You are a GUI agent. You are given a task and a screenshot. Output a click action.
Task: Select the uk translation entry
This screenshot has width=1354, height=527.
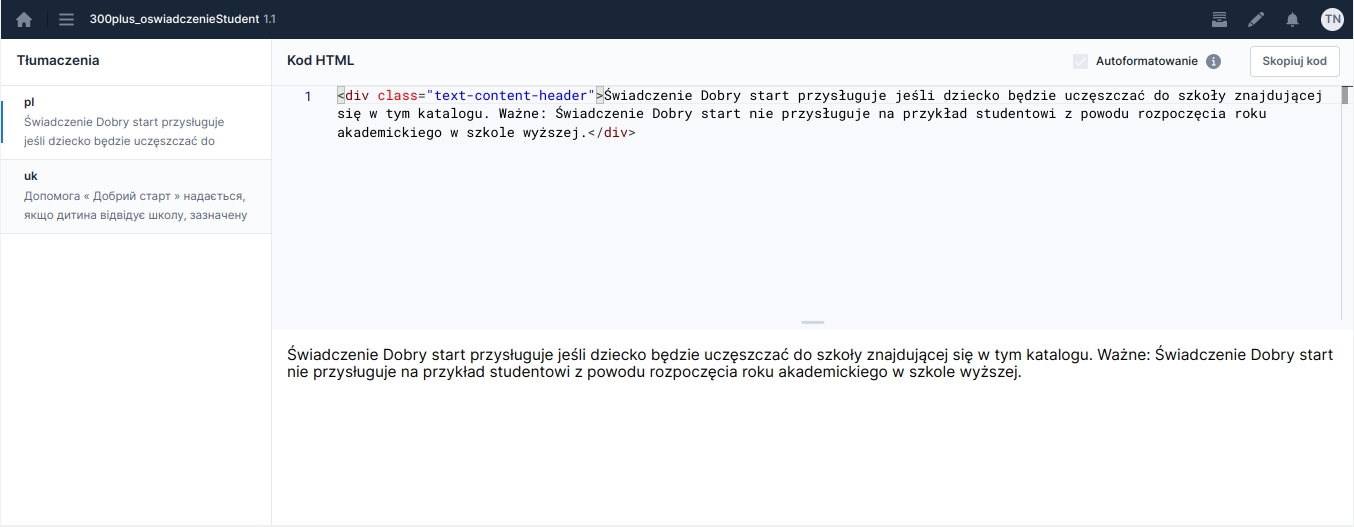point(135,196)
